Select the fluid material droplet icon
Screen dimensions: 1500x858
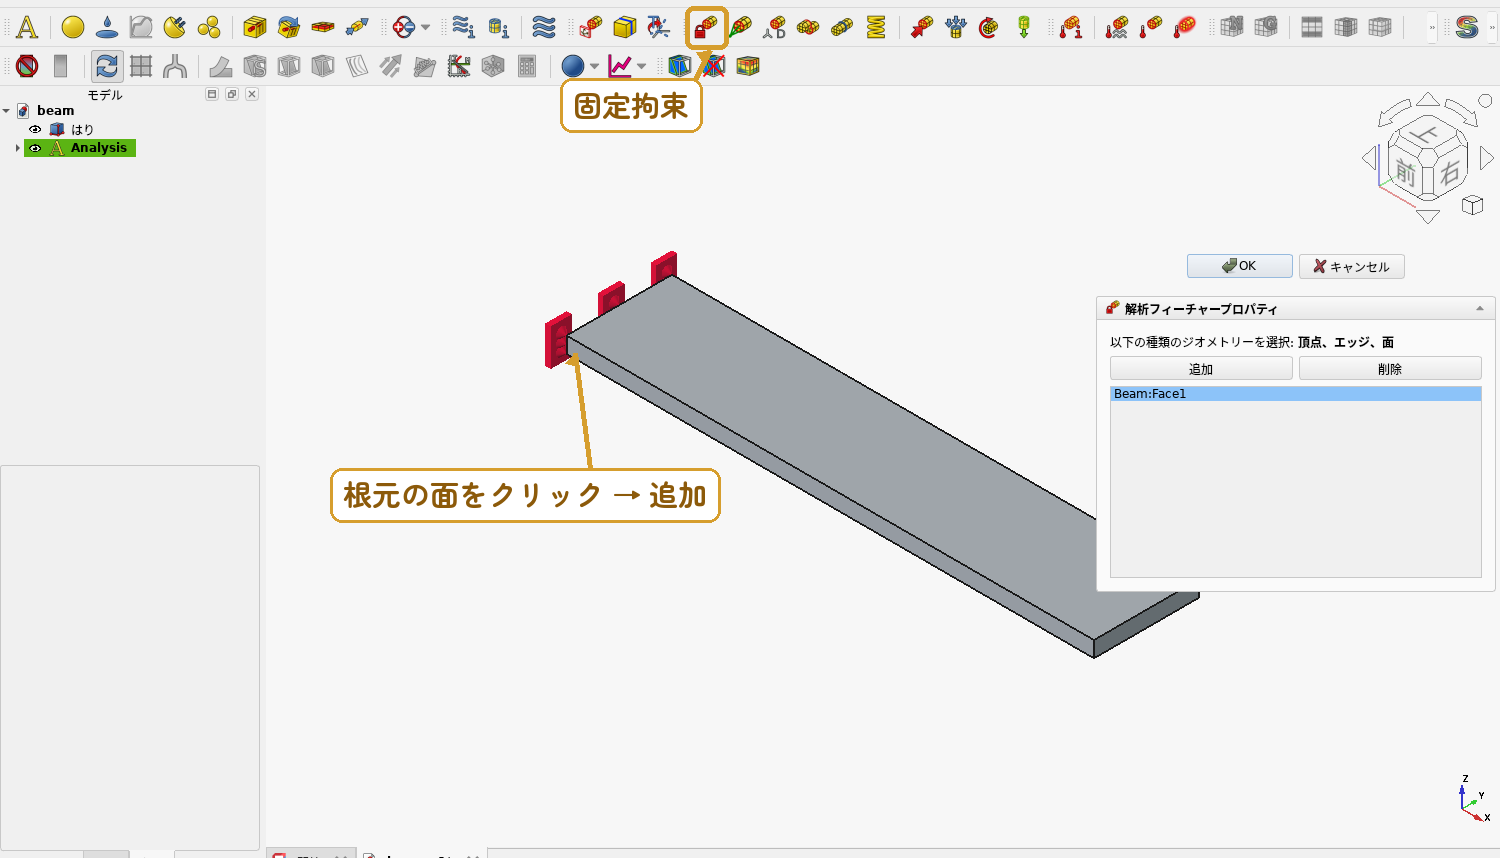click(107, 27)
